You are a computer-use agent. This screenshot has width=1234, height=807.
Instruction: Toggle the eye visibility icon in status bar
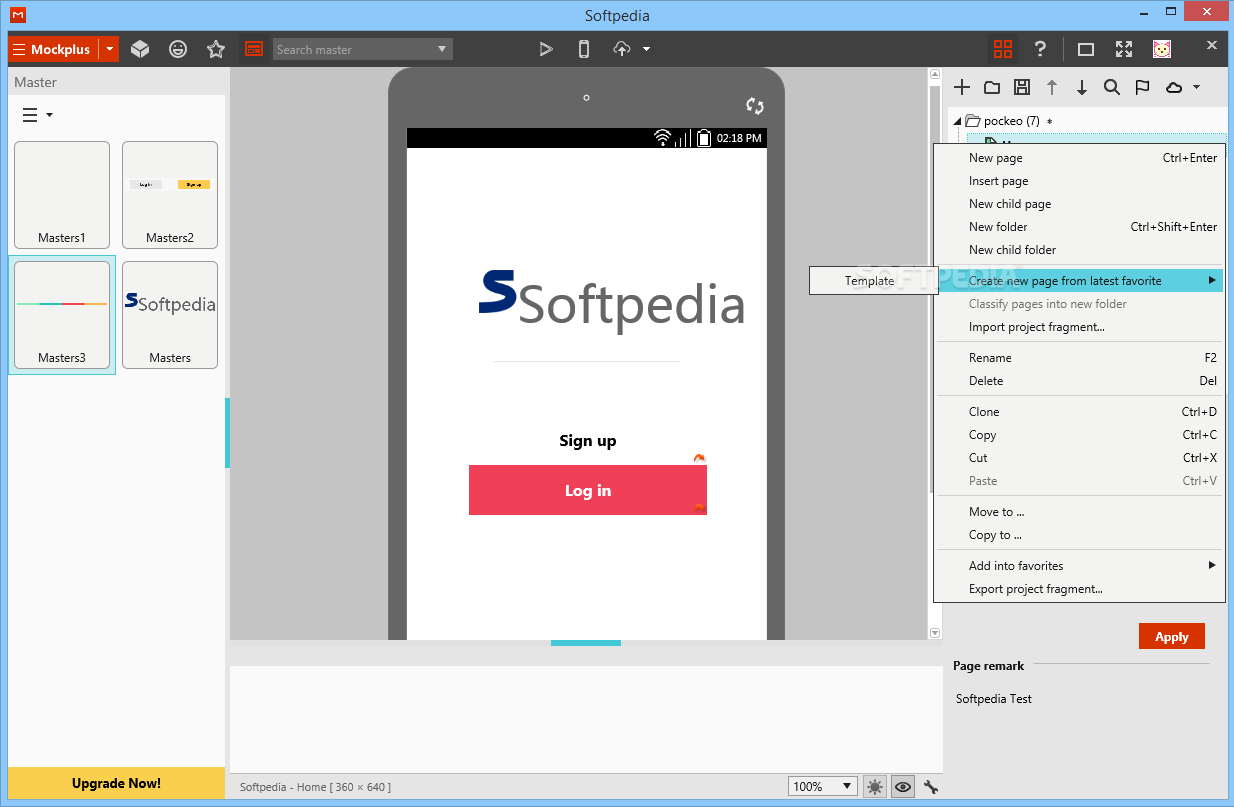pos(903,787)
